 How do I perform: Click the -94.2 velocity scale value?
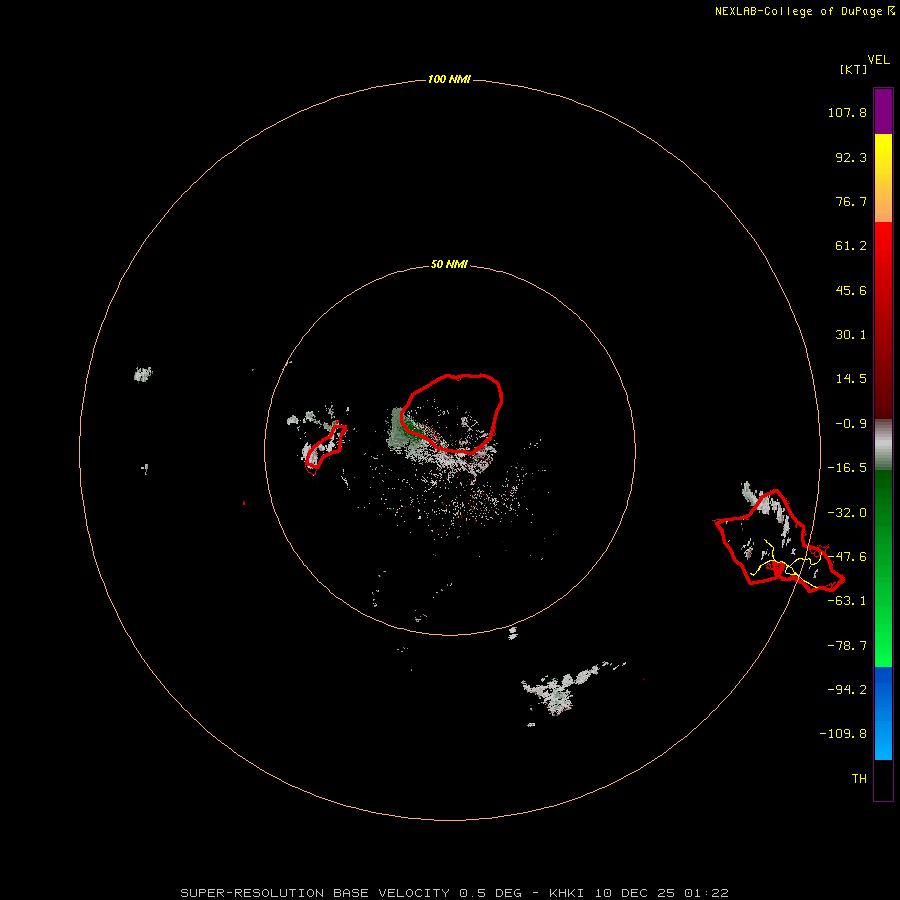pyautogui.click(x=847, y=689)
